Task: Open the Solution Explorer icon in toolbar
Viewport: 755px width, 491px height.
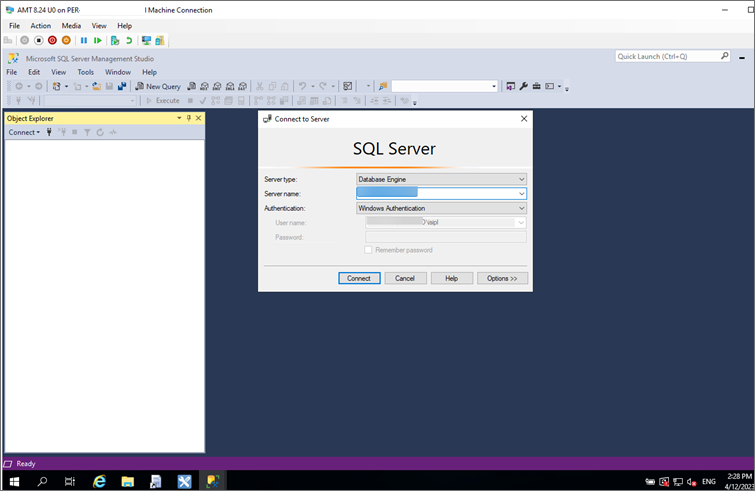Action: pyautogui.click(x=510, y=86)
